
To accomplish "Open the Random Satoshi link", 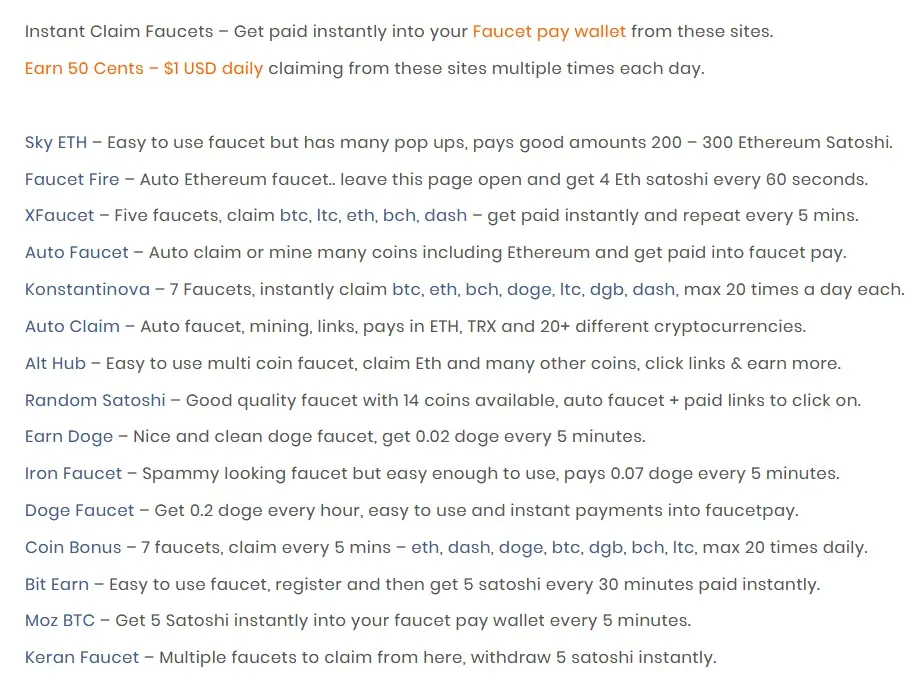I will 95,401.
